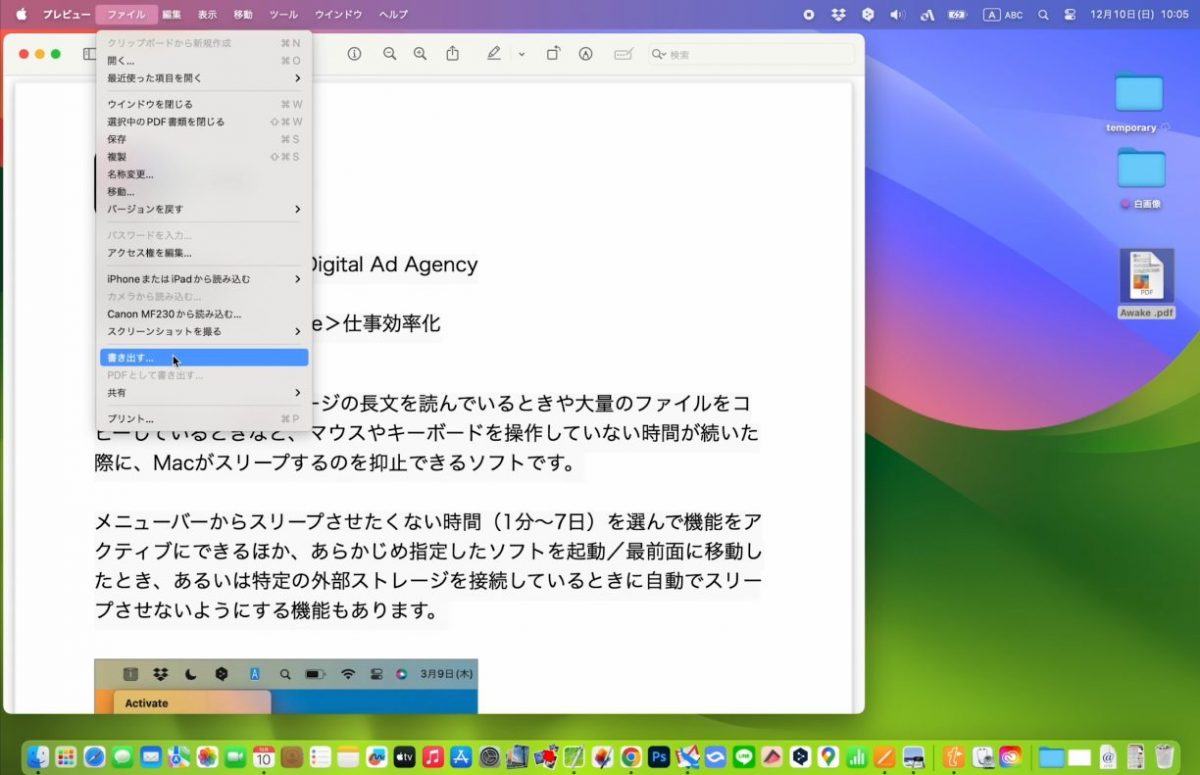Expand iPhoneまたはiPadから読み込む submenu
The image size is (1200, 775).
point(204,279)
